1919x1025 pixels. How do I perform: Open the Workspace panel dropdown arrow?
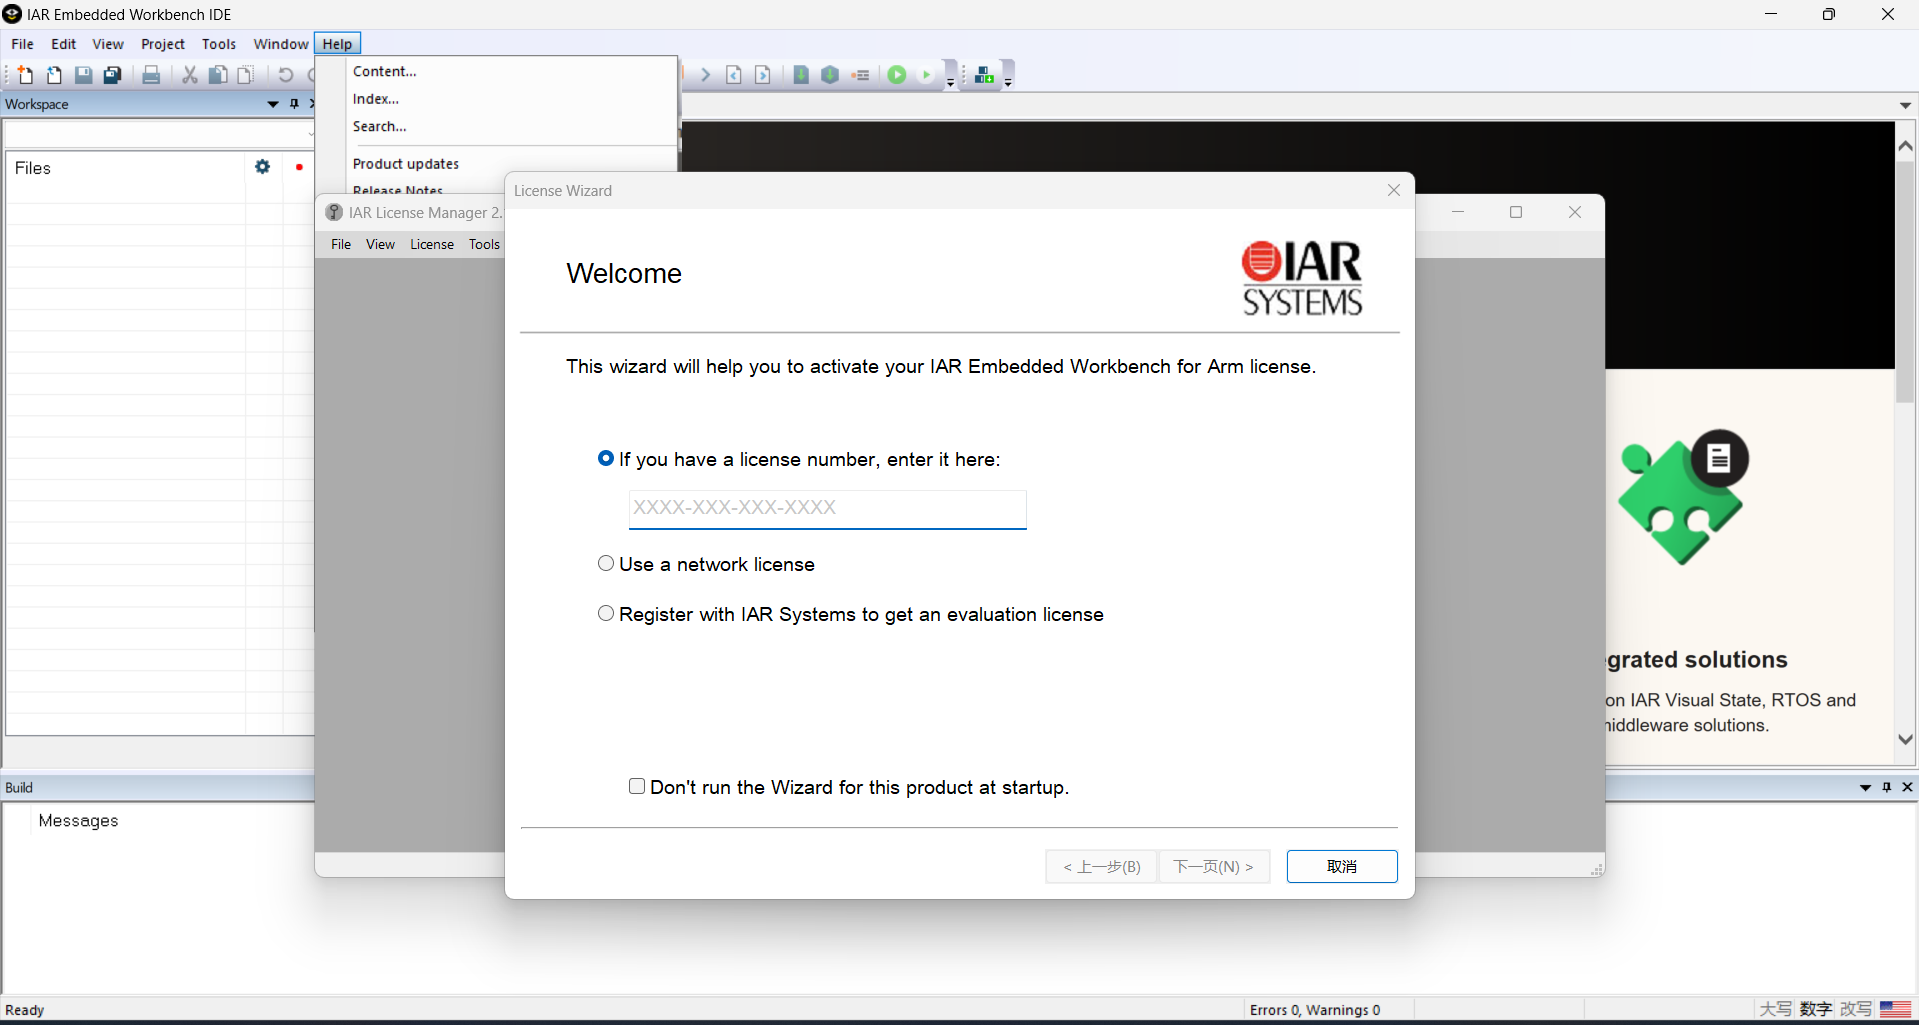[x=273, y=104]
